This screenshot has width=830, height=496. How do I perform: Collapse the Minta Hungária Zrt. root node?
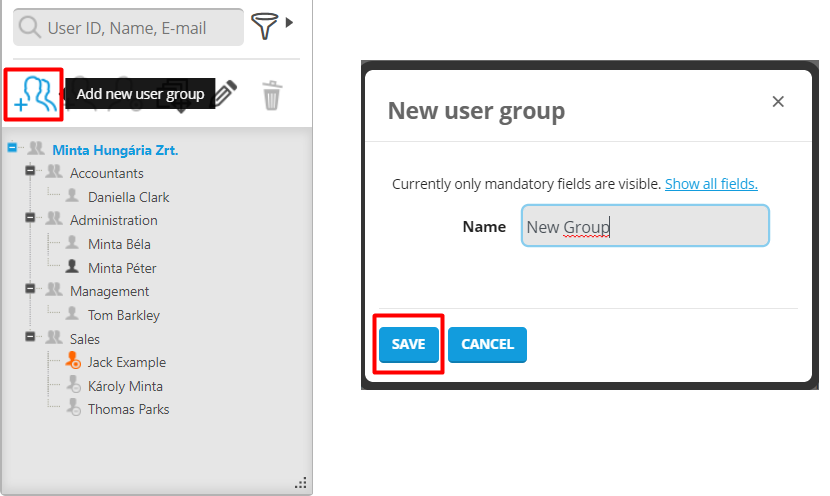click(13, 149)
